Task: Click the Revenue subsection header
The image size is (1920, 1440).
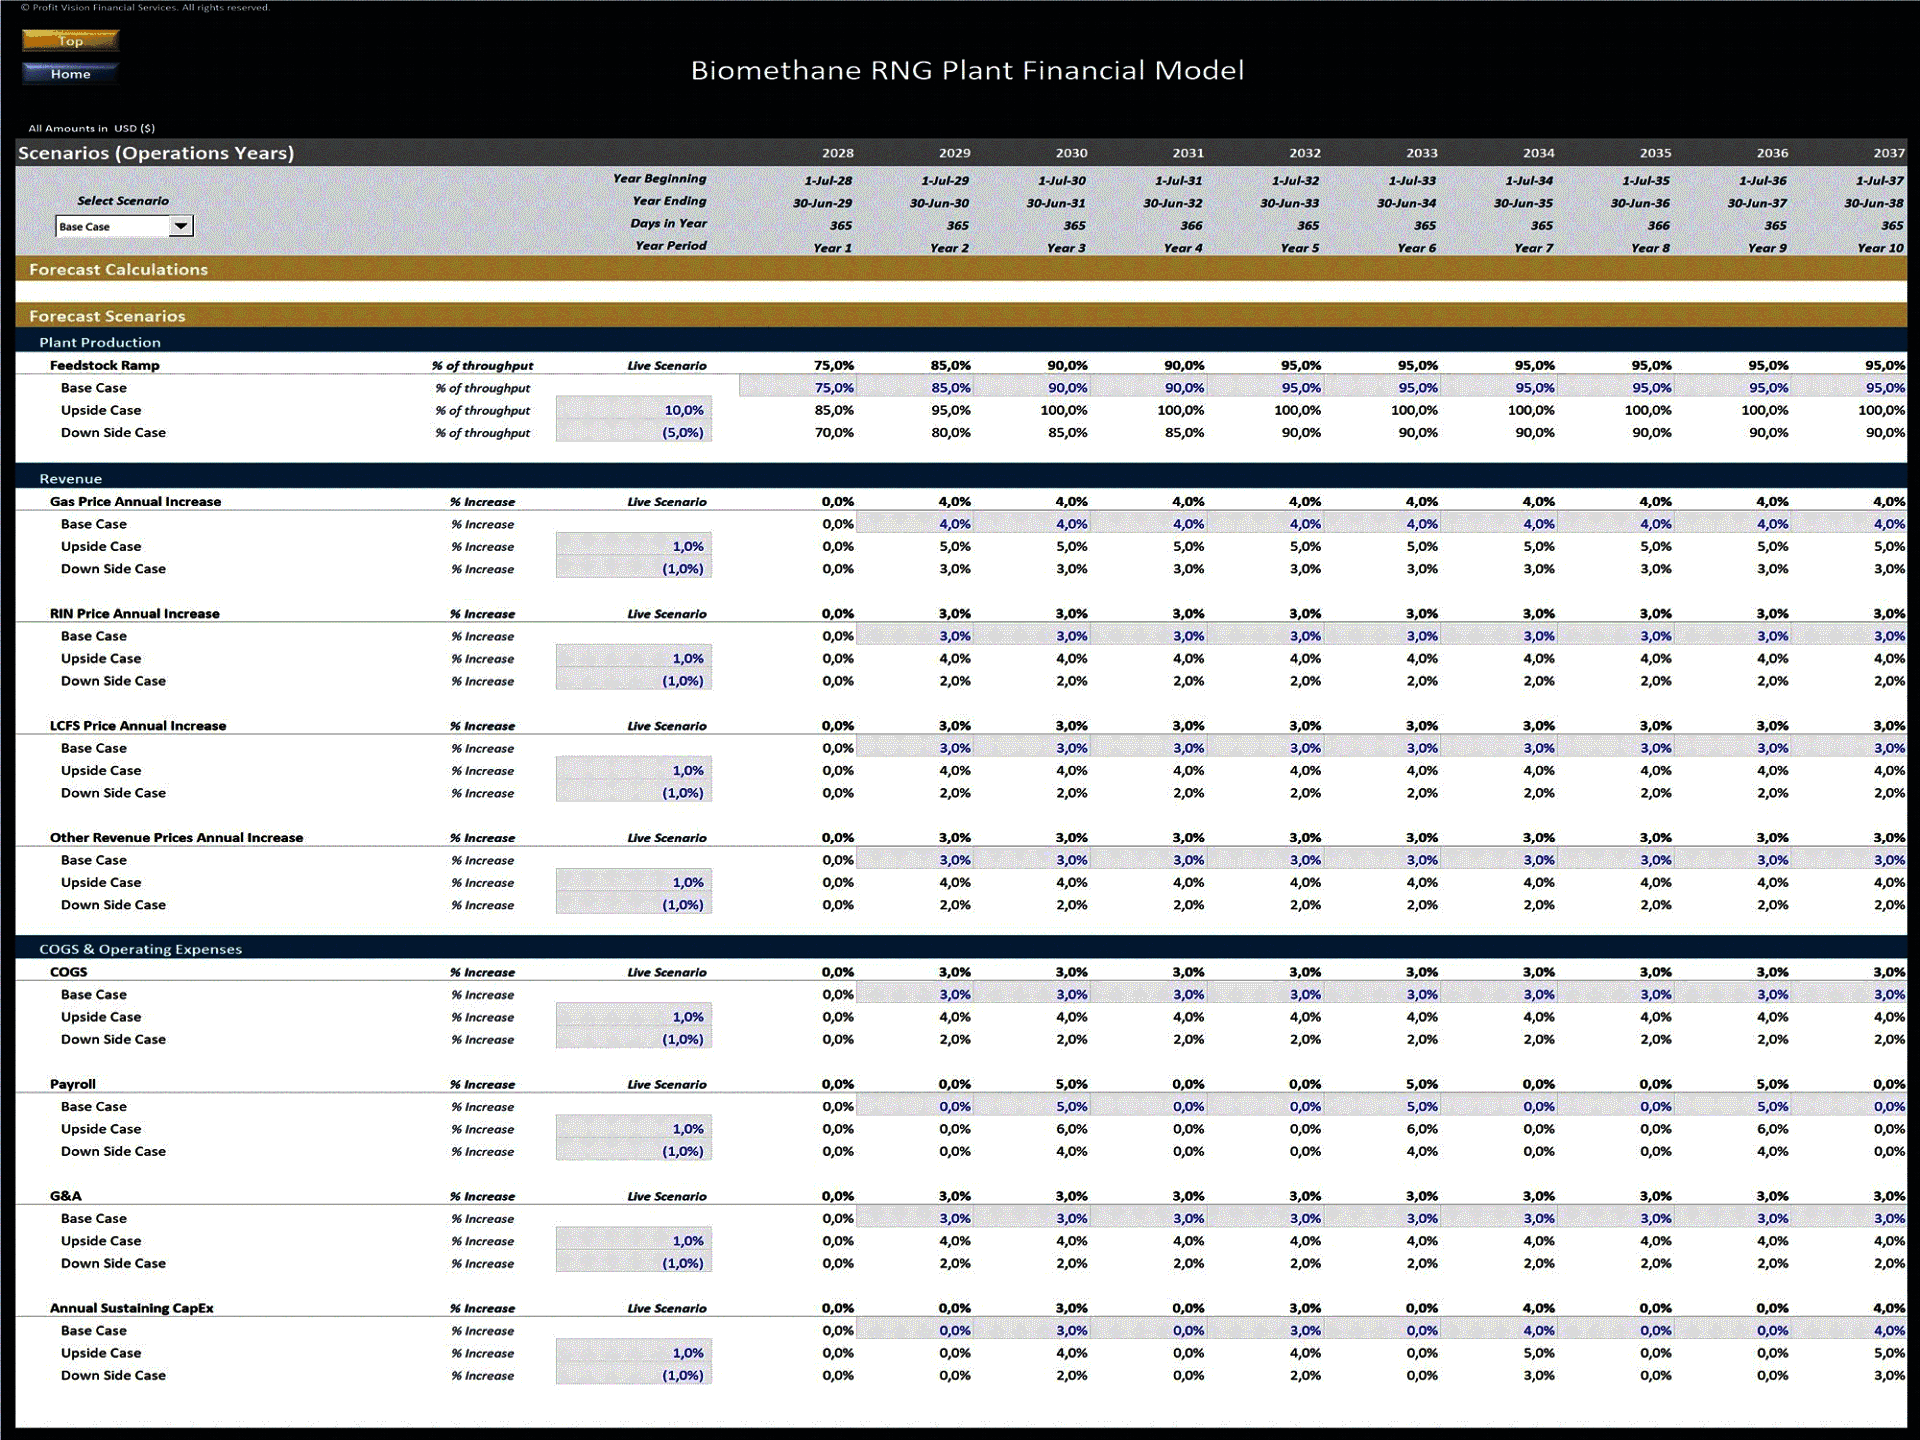Action: click(x=961, y=478)
